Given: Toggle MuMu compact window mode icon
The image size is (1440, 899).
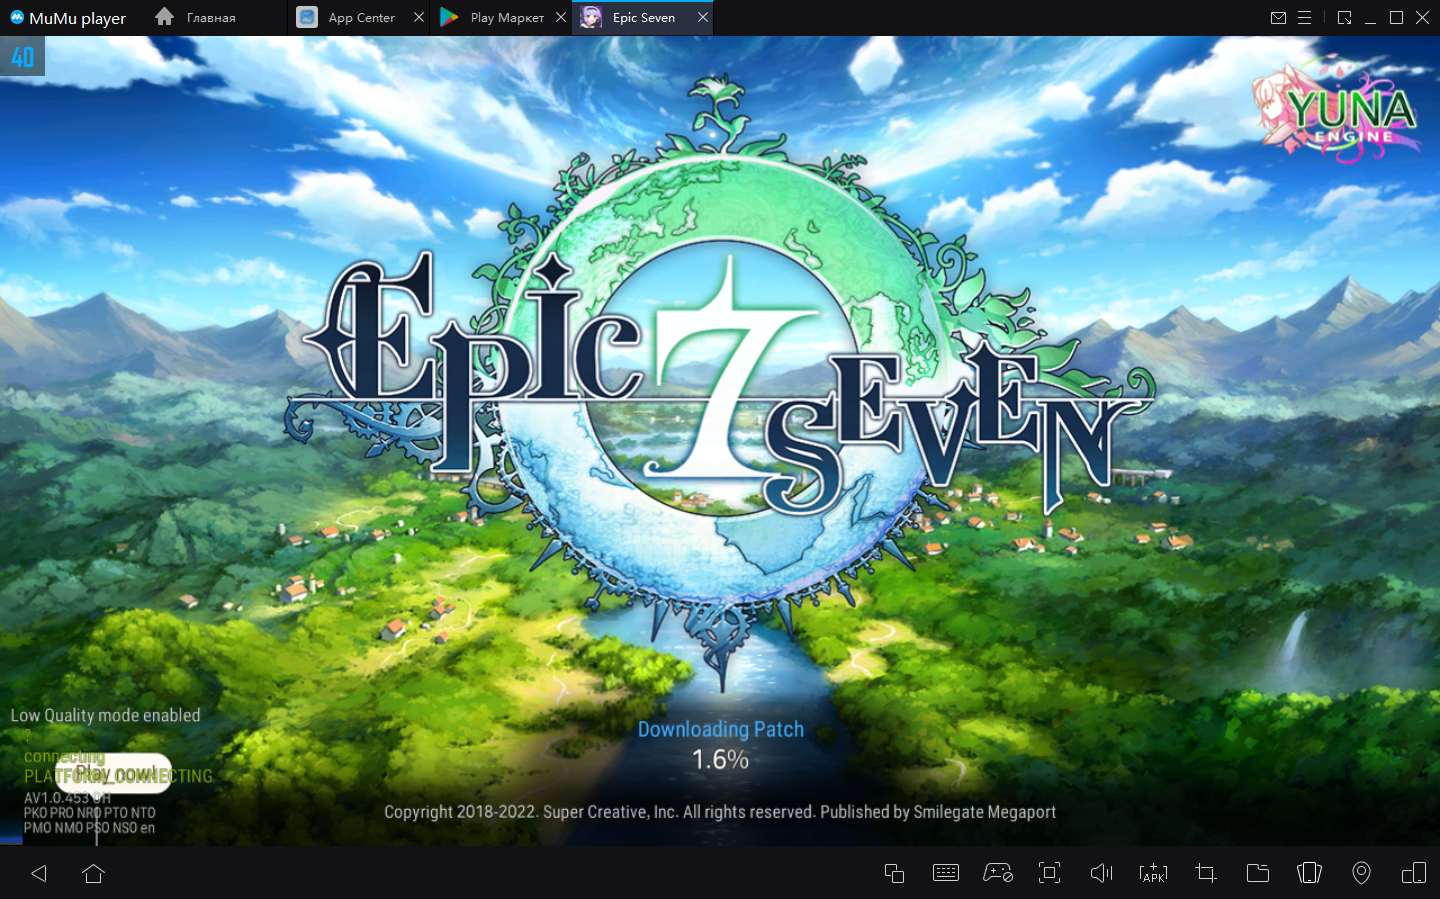Looking at the screenshot, I should [x=1344, y=18].
